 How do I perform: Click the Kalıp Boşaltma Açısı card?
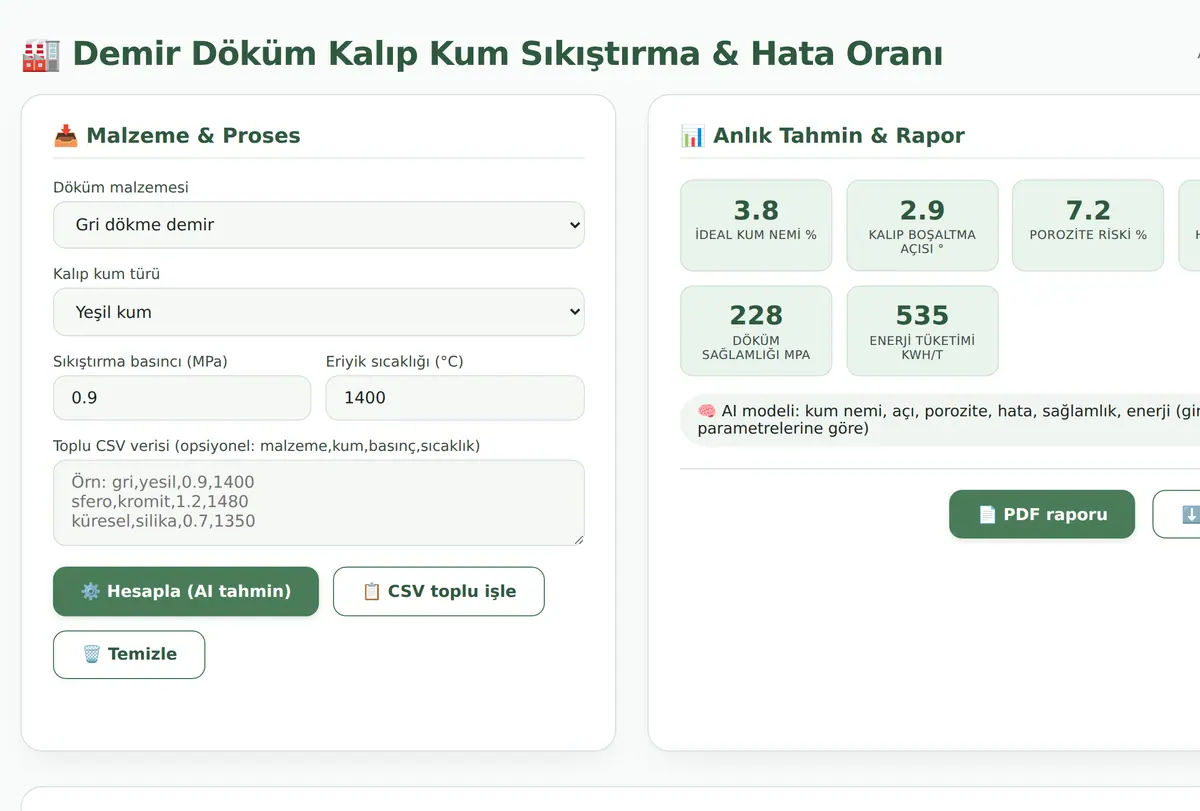922,225
